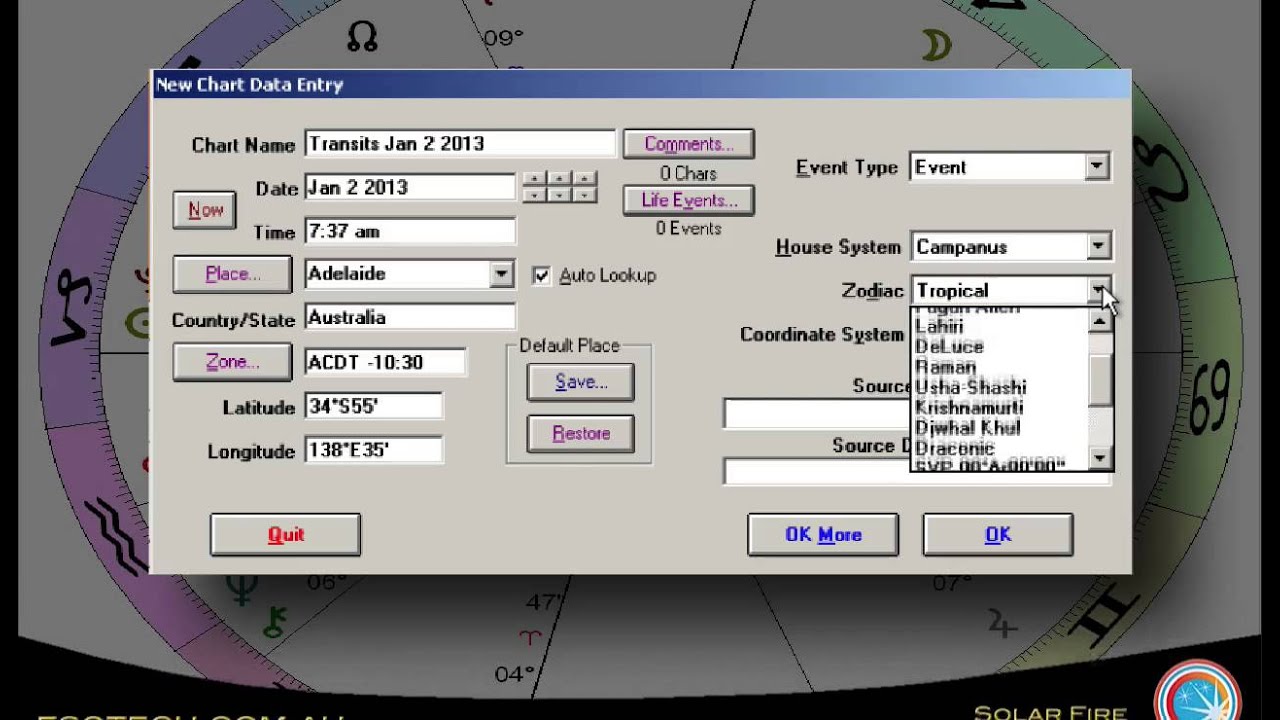Click the time zone field ACDT -10:30

[385, 362]
